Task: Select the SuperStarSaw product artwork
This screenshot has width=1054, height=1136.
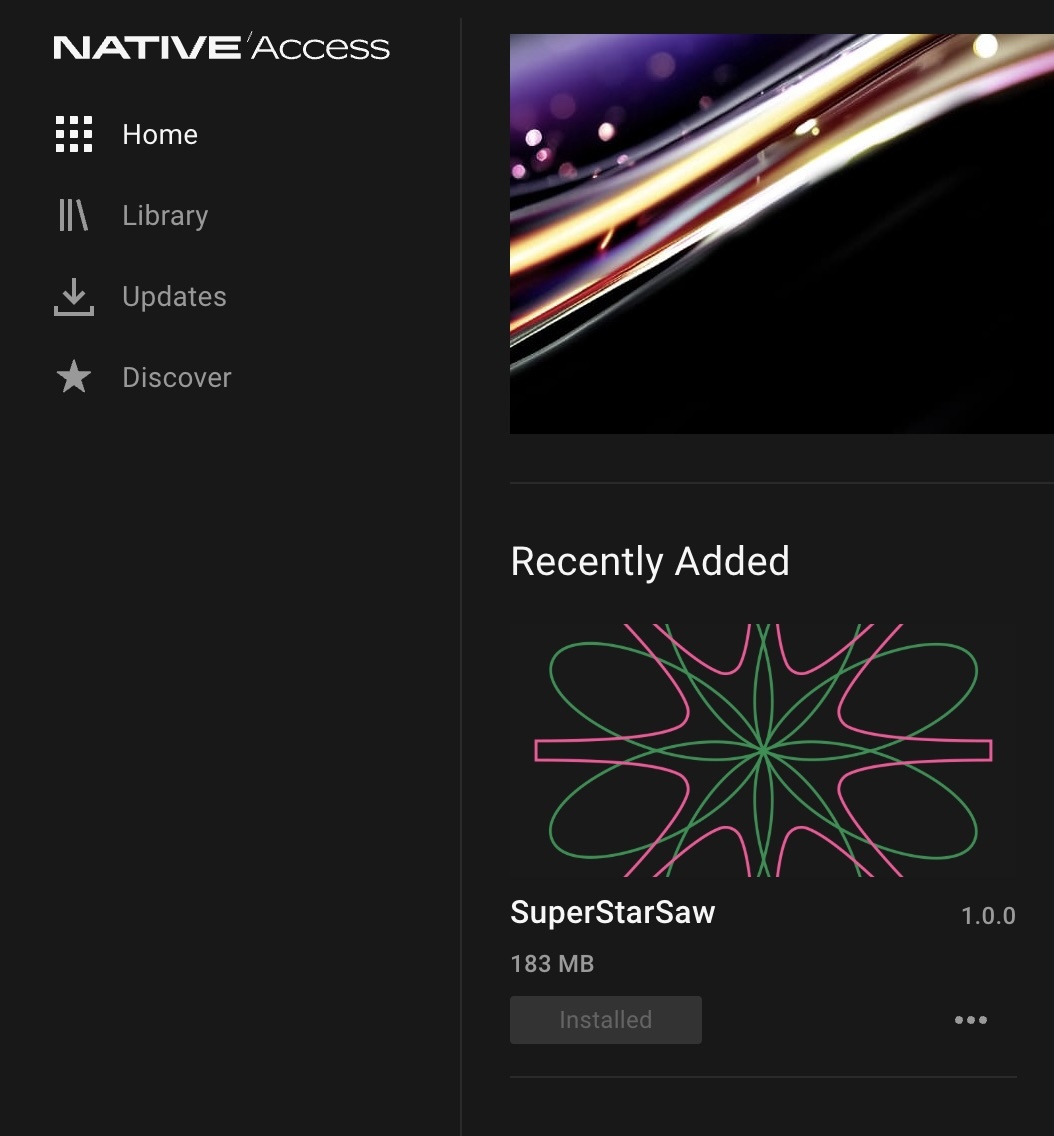Action: click(764, 750)
